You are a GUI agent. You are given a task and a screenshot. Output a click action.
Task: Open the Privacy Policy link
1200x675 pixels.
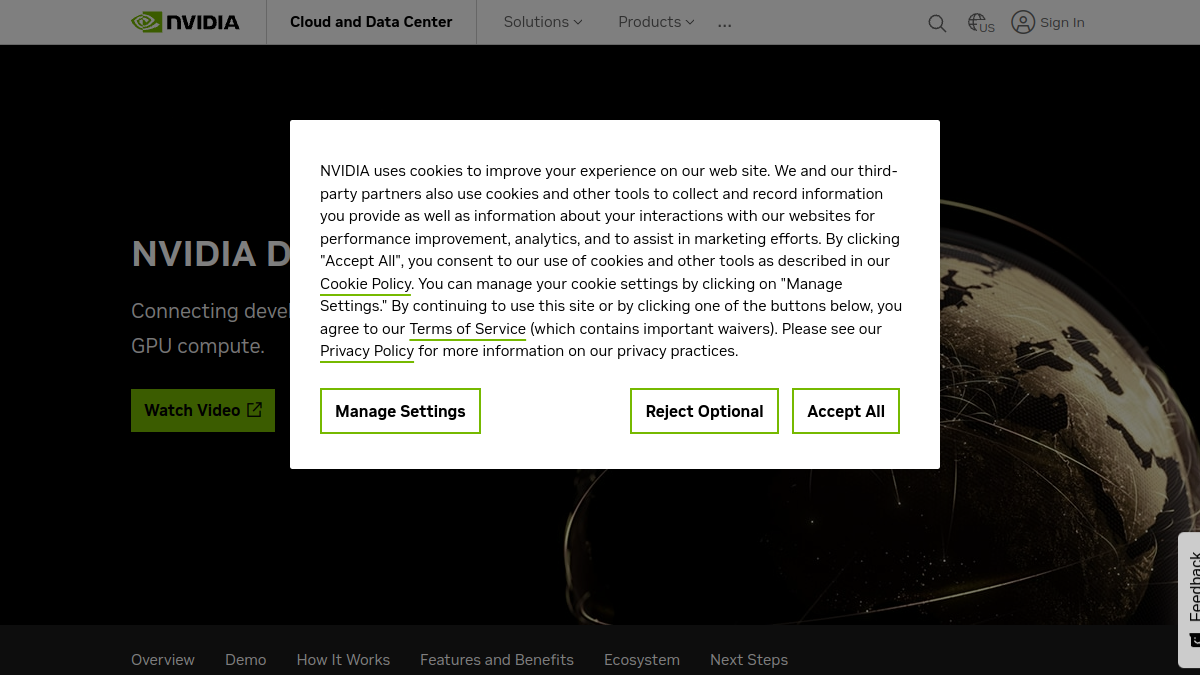(367, 351)
